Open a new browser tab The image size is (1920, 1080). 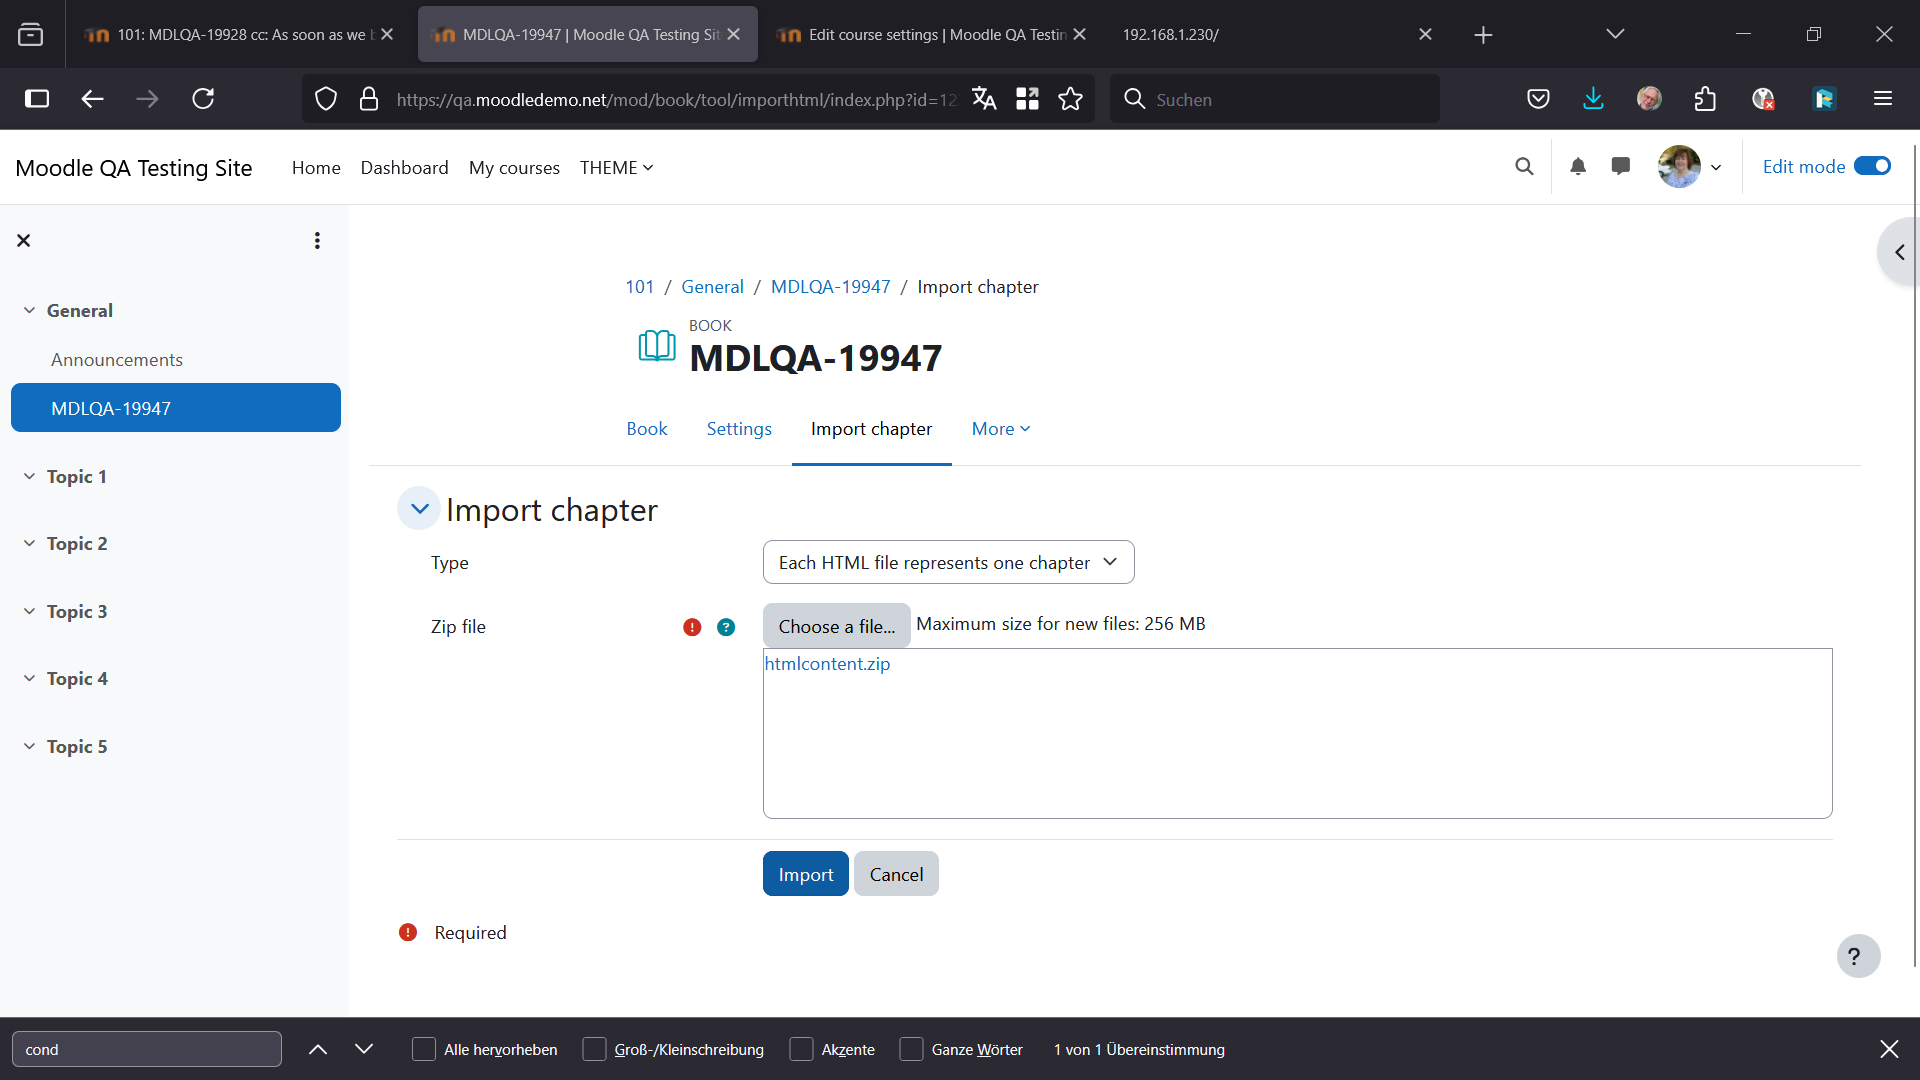(x=1483, y=35)
